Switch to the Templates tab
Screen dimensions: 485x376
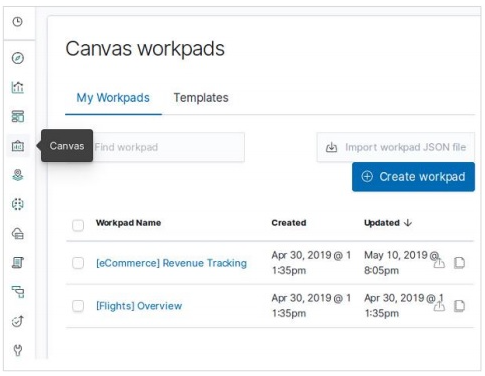pyautogui.click(x=201, y=98)
